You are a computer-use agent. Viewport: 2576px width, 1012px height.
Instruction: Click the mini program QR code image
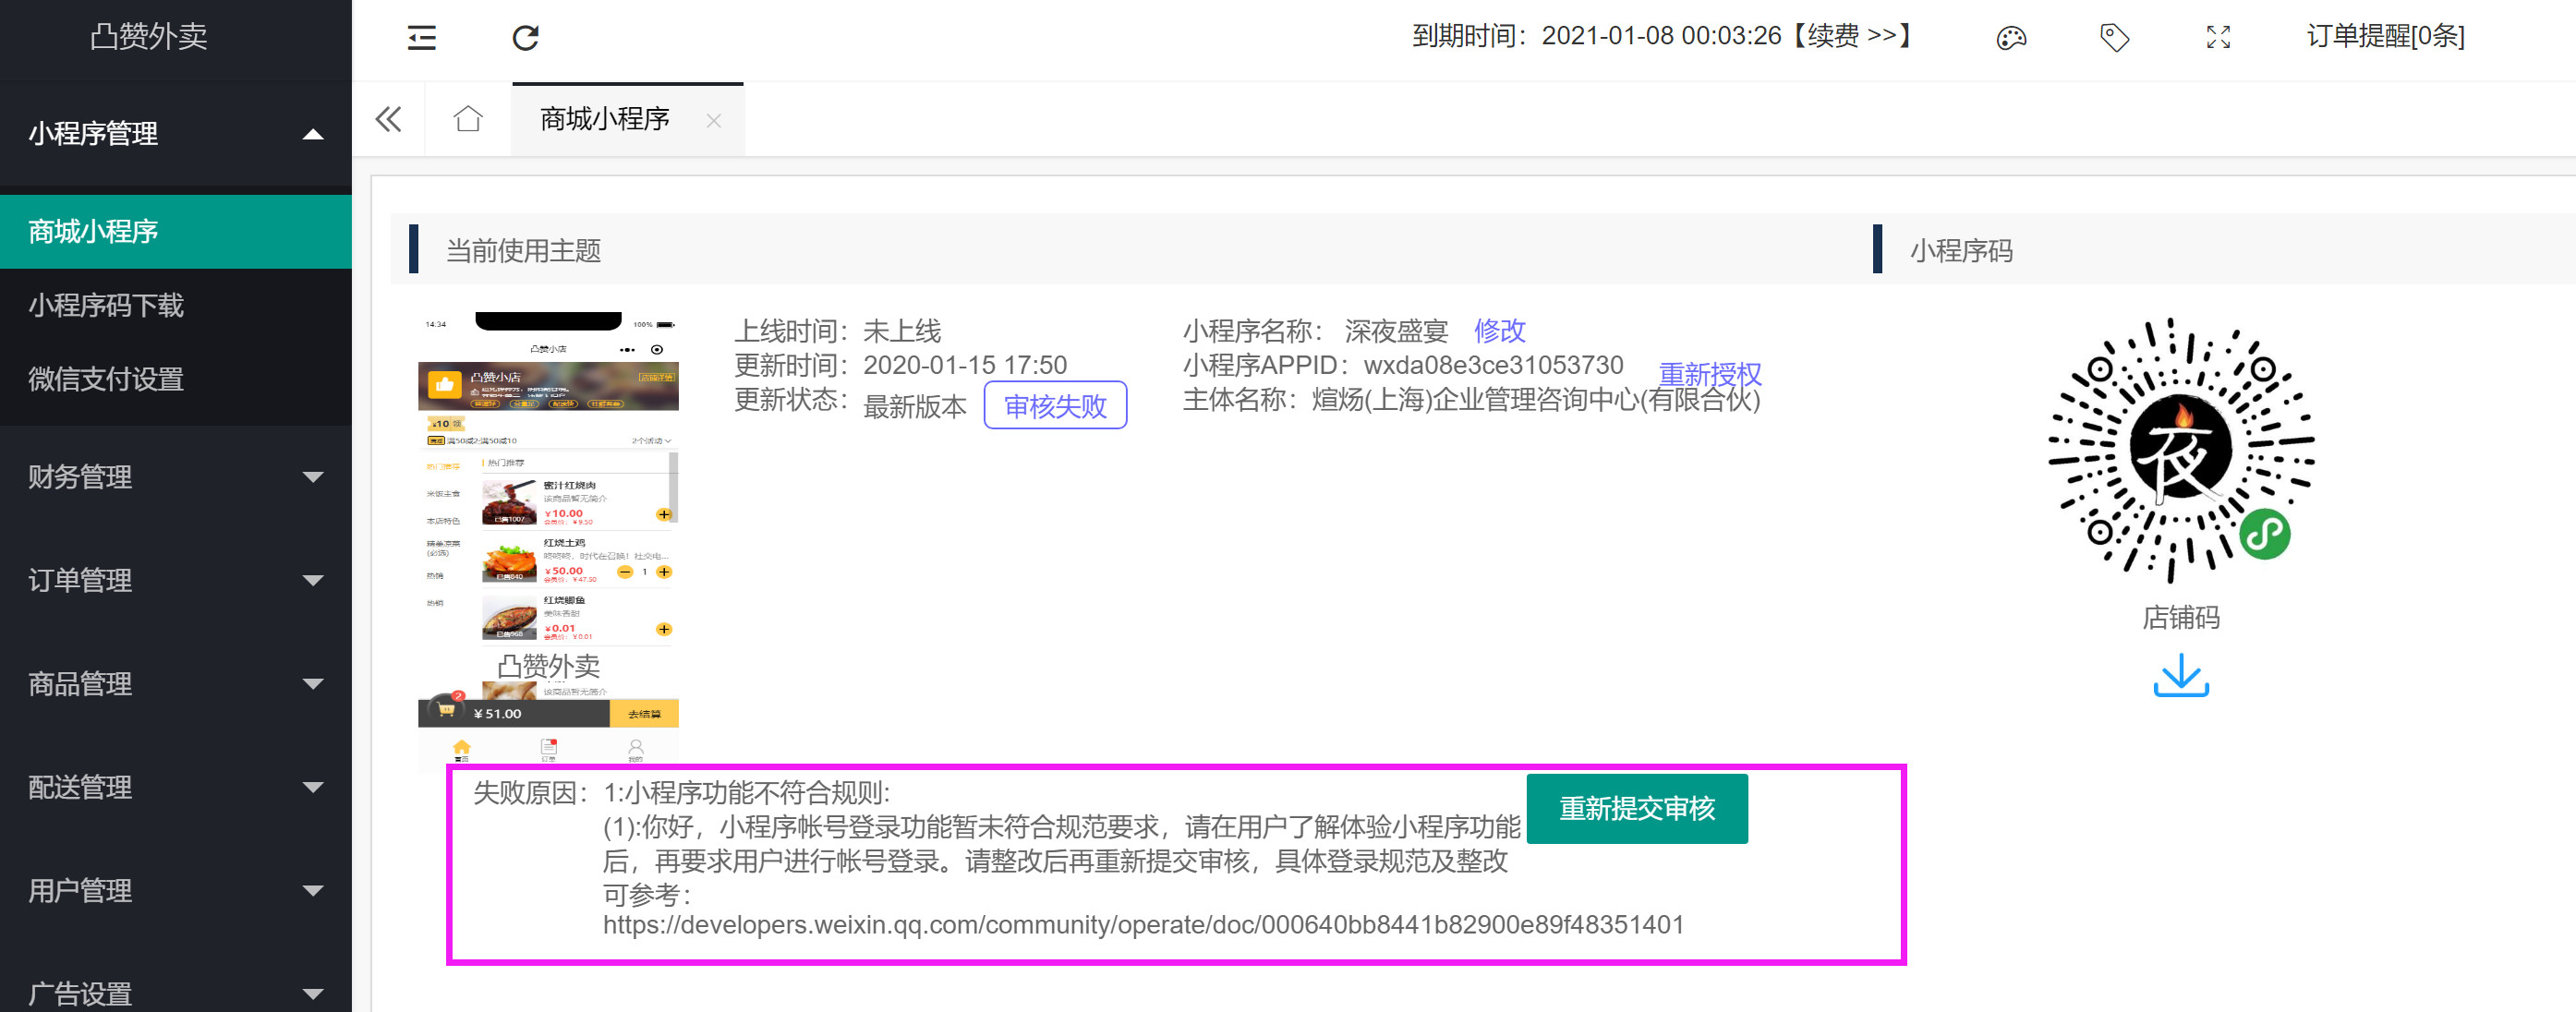tap(2180, 450)
